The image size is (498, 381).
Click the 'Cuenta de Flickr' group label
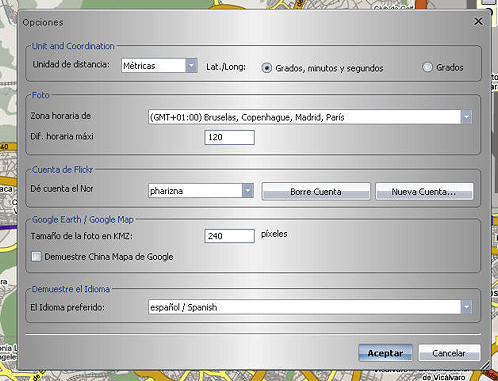click(x=62, y=170)
